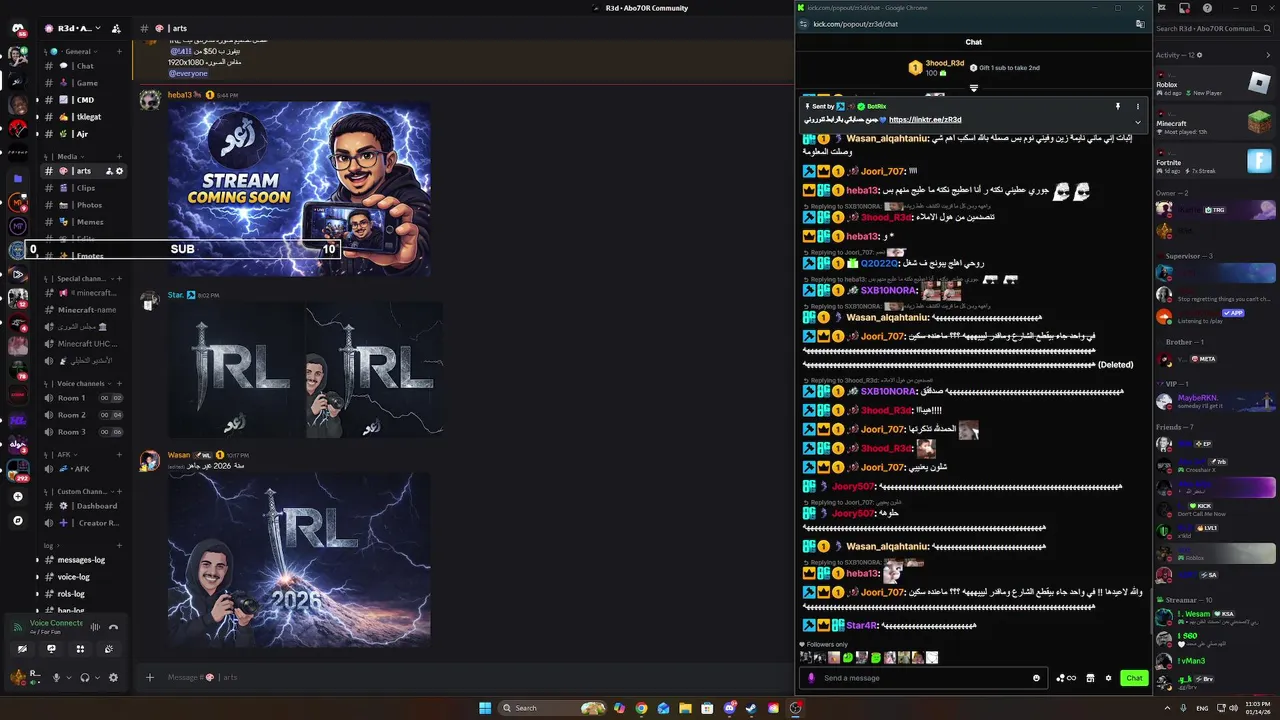This screenshot has height=720, width=1280.
Task: Open the Clips channel
Action: (84, 188)
